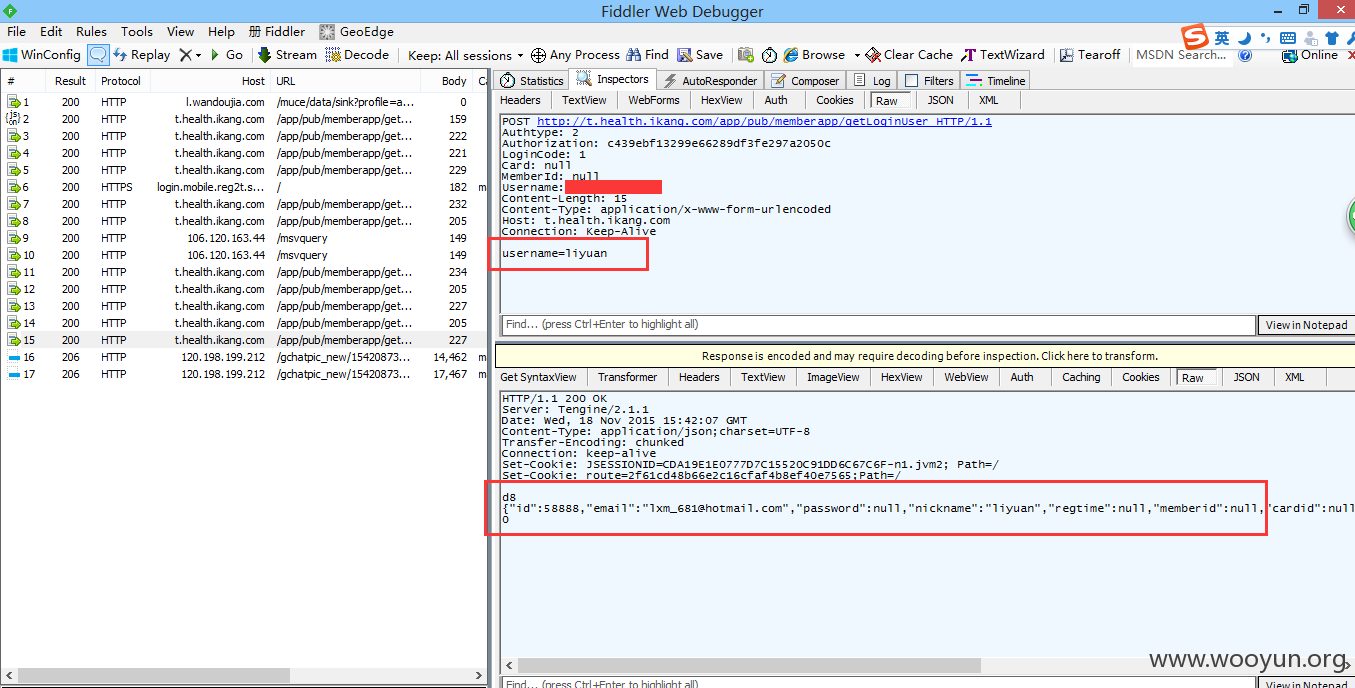Open the Keep: All sessions dropdown
The image size is (1355, 688).
coord(466,55)
